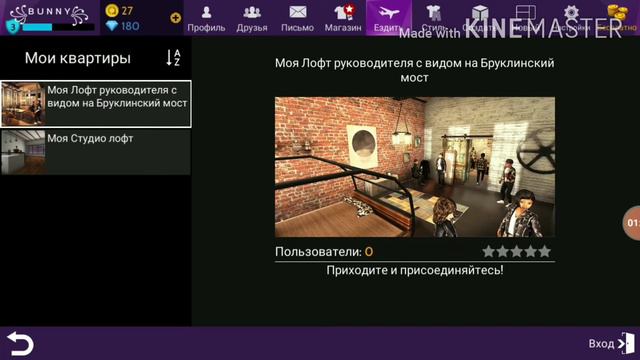This screenshot has height=360, width=640.
Task: Tap the loft title above preview
Action: [x=415, y=70]
